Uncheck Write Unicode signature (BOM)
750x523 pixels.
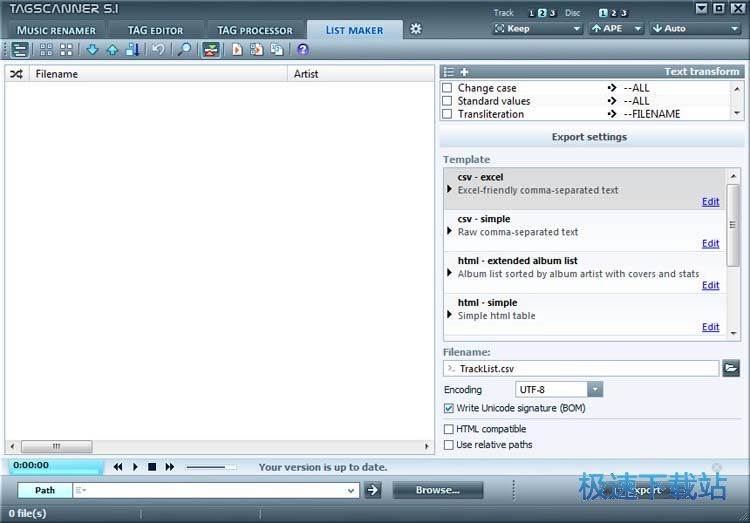pyautogui.click(x=449, y=408)
